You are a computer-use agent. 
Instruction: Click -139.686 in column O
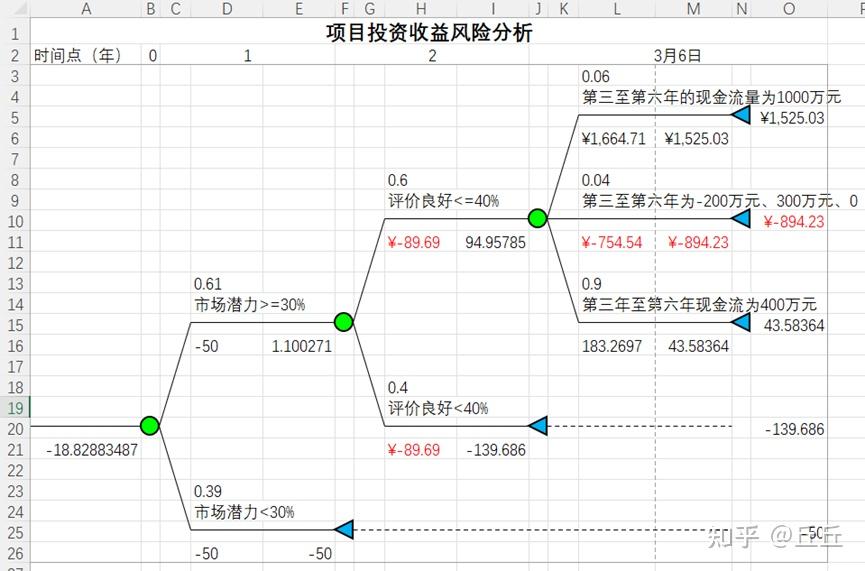[x=794, y=429]
